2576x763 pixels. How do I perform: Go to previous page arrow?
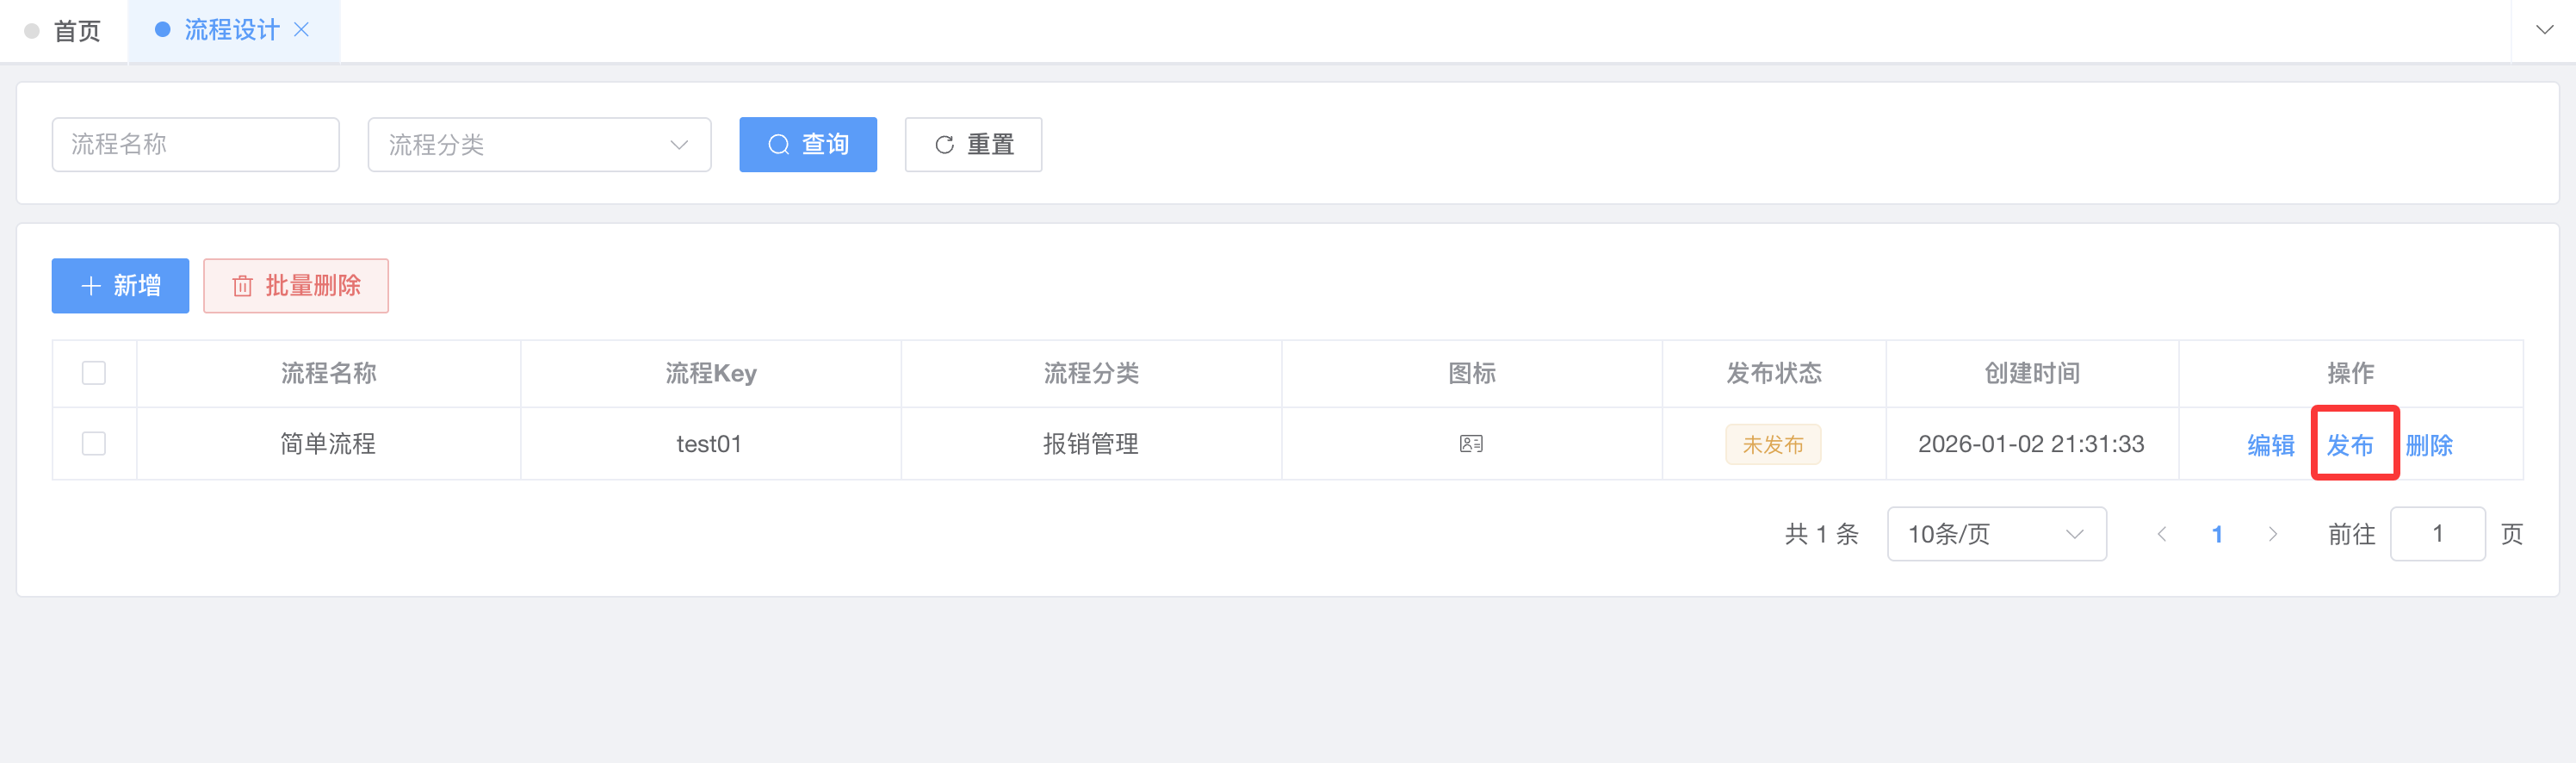click(x=2162, y=534)
